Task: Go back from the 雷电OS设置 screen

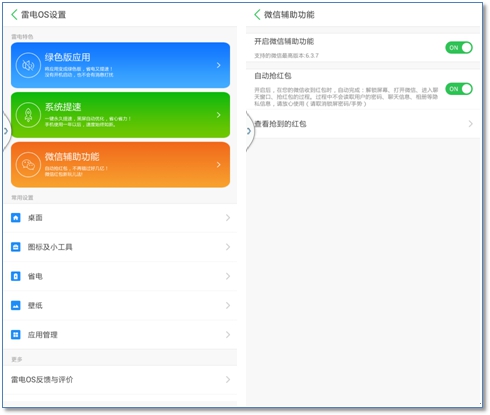Action: click(14, 15)
